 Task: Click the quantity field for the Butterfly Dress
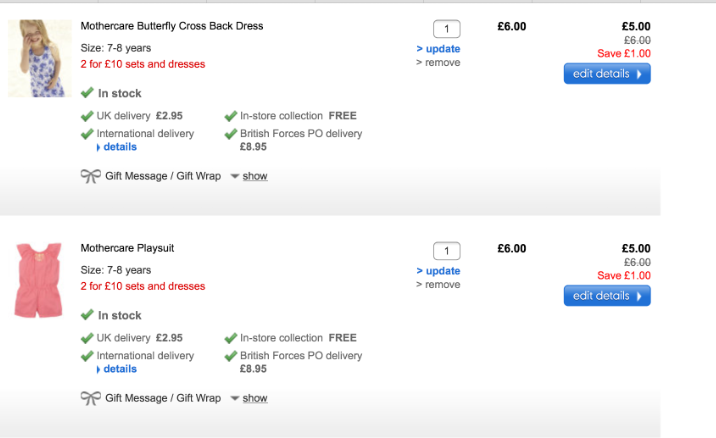446,29
